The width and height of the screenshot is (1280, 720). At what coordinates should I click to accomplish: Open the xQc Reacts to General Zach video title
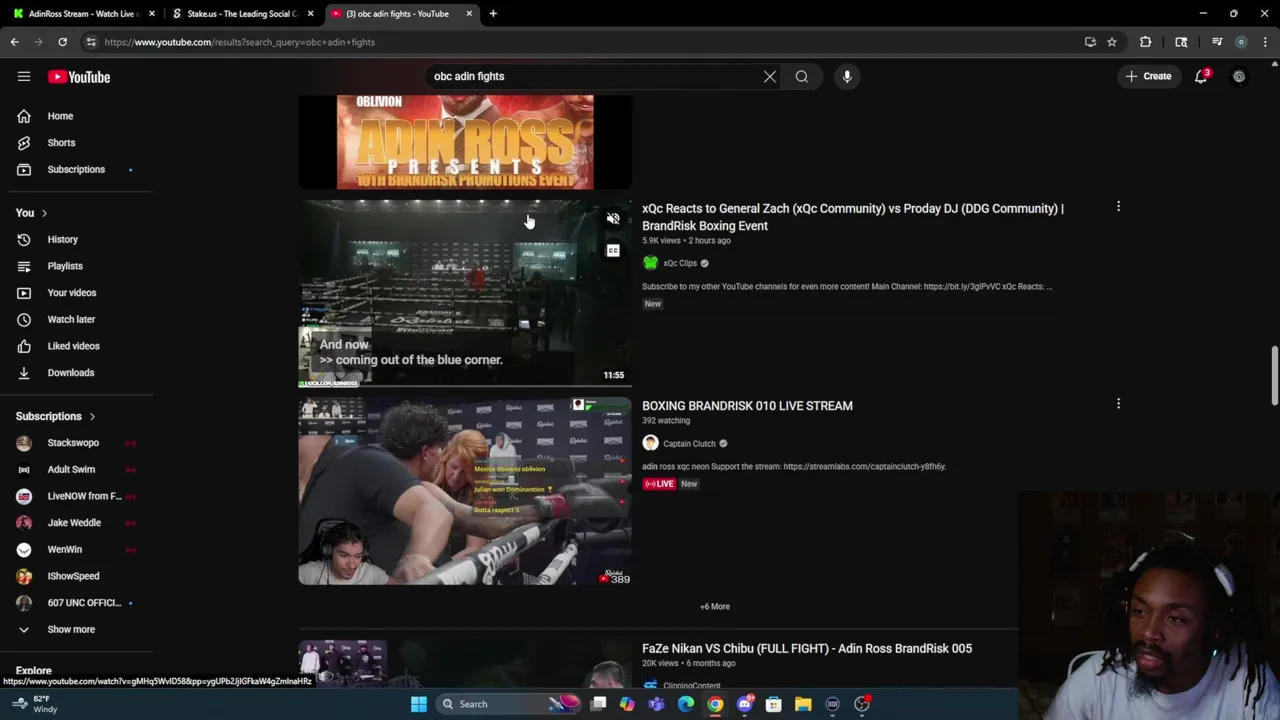point(853,217)
